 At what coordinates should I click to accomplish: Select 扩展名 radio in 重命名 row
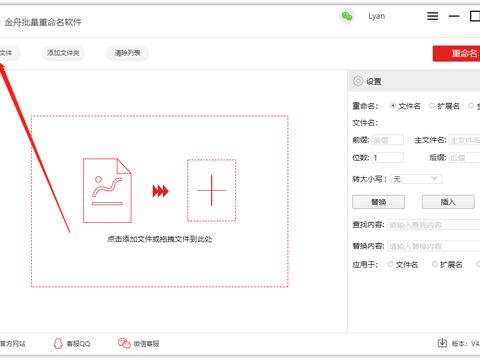click(x=432, y=106)
